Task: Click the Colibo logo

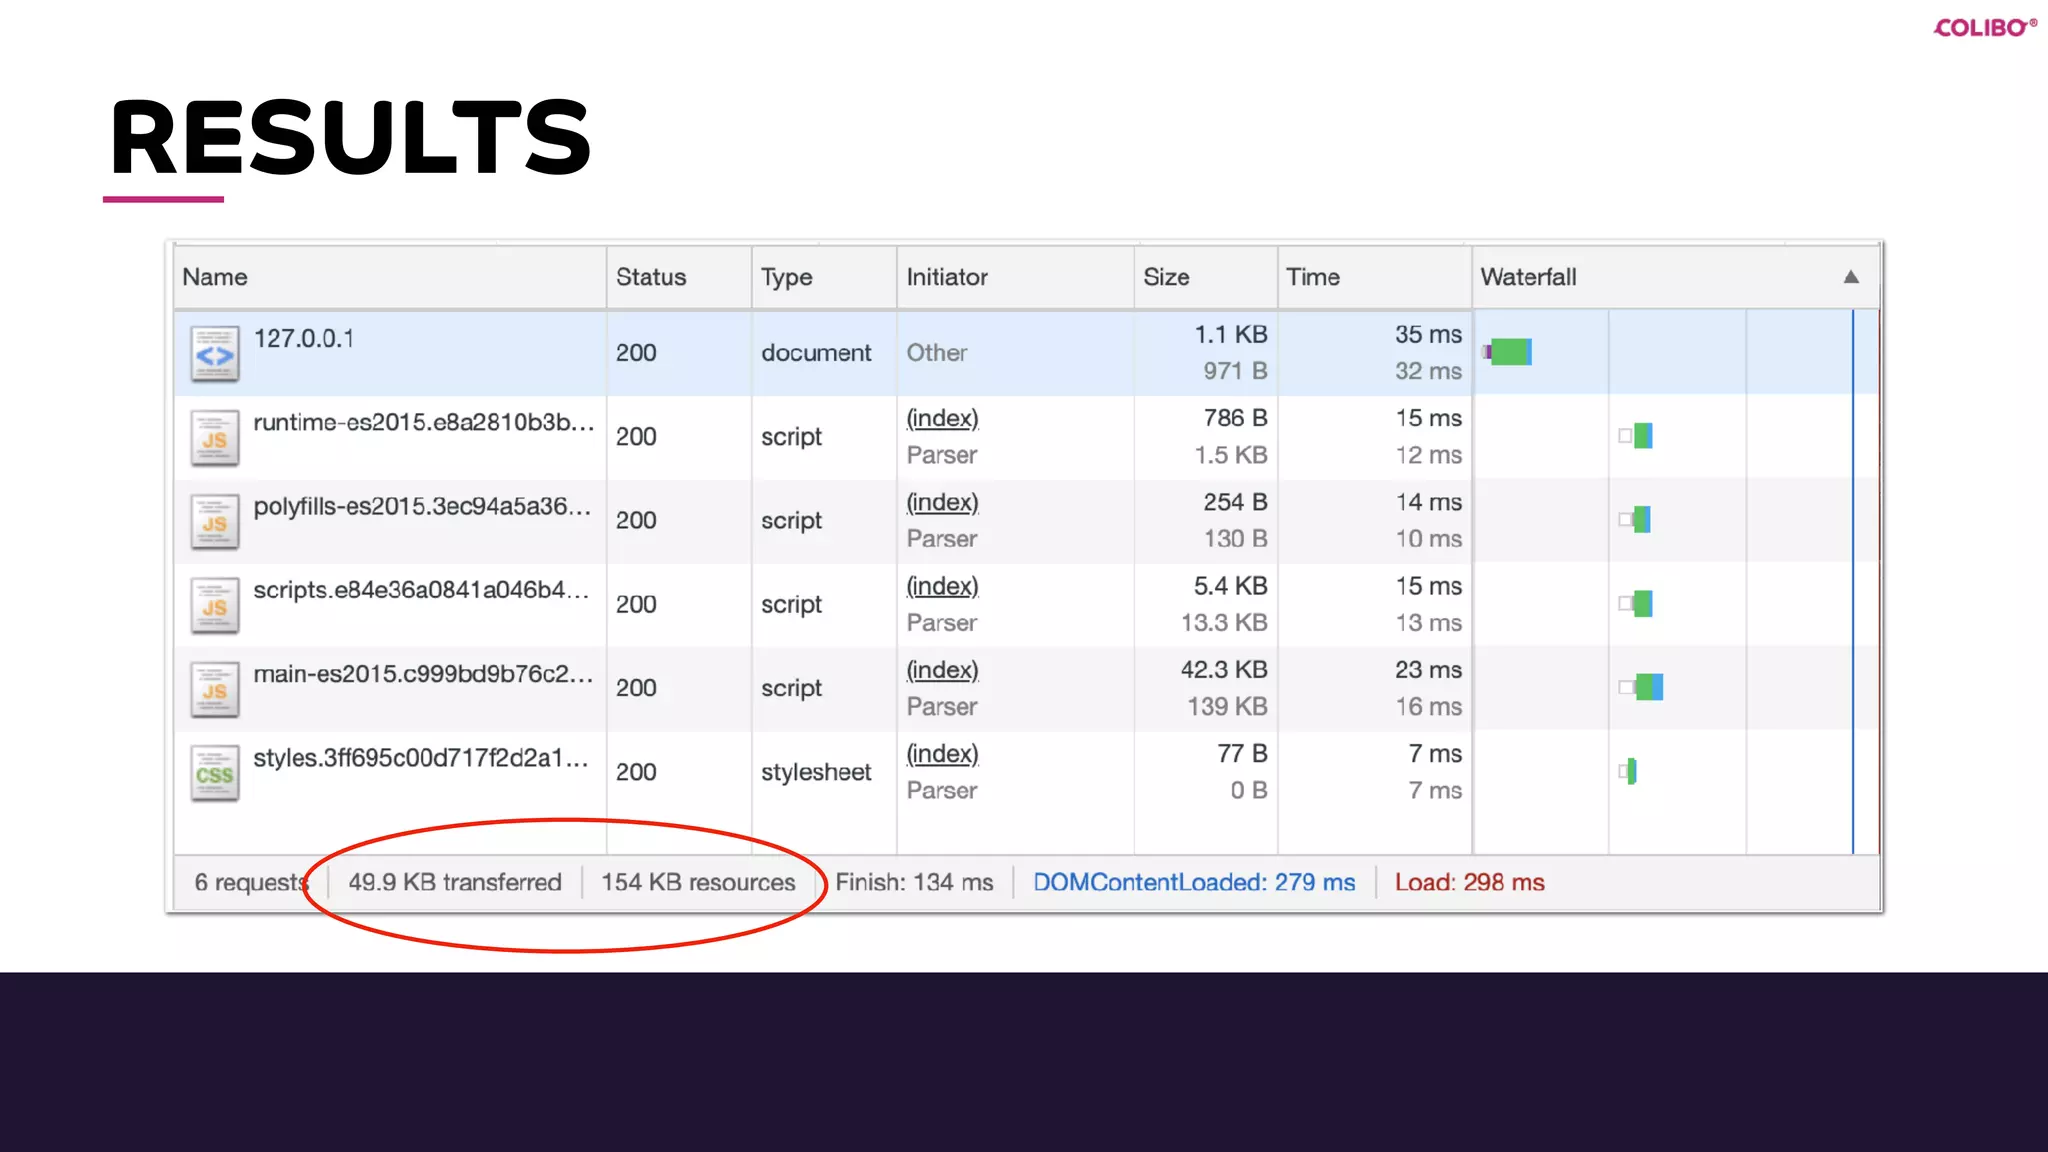Action: [x=1984, y=28]
